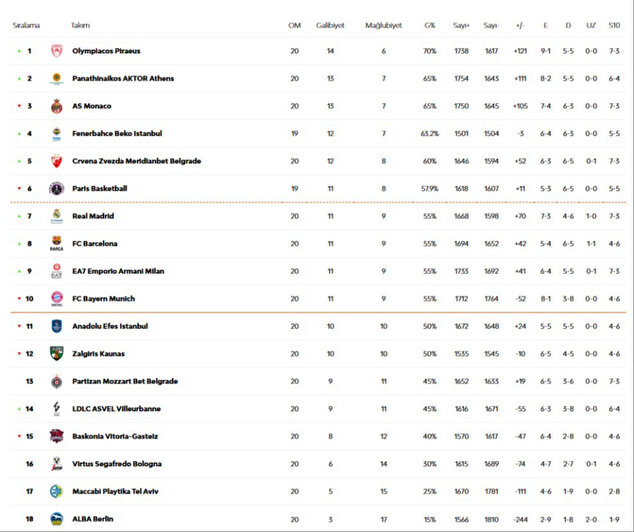Screen dimensions: 634x532
Task: Click the Zalgiris Kaunas green shield logo
Action: point(57,353)
